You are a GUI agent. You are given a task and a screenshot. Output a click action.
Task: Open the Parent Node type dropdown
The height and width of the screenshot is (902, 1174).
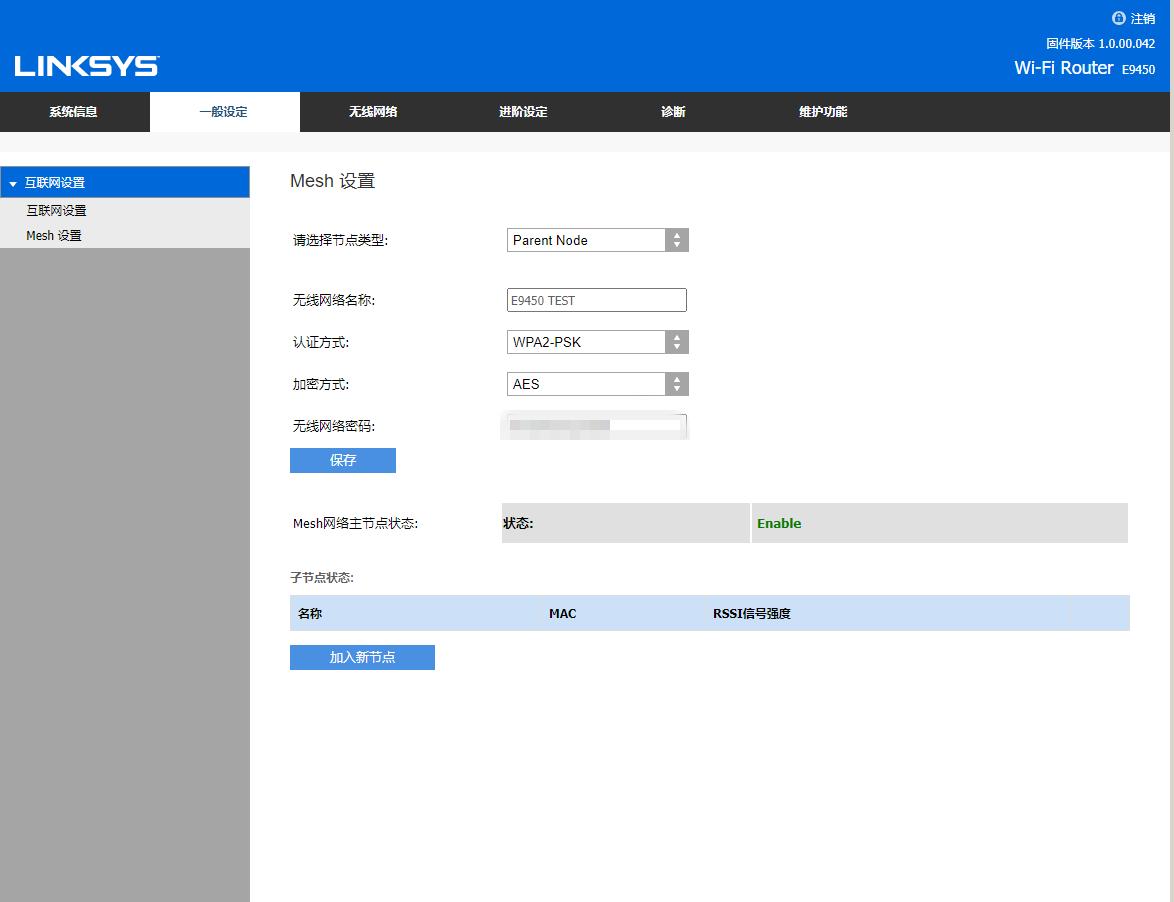tap(597, 240)
